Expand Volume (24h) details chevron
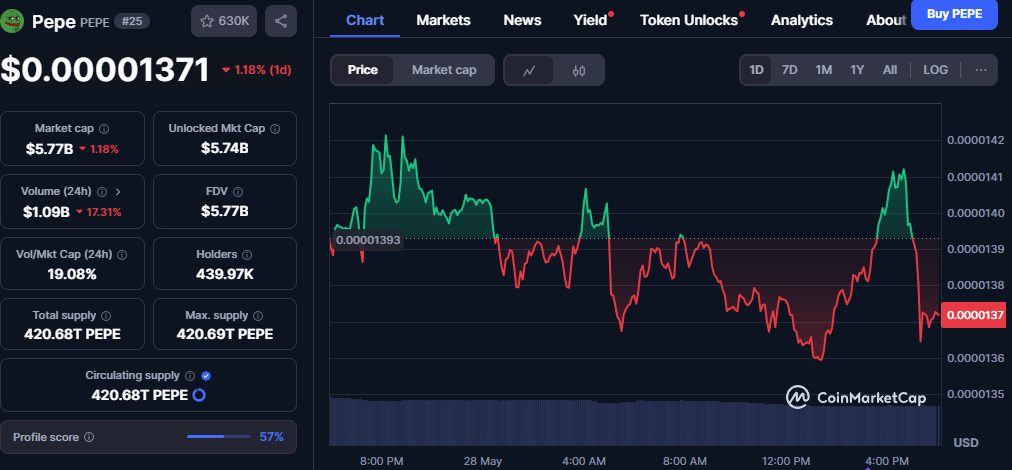 point(117,192)
